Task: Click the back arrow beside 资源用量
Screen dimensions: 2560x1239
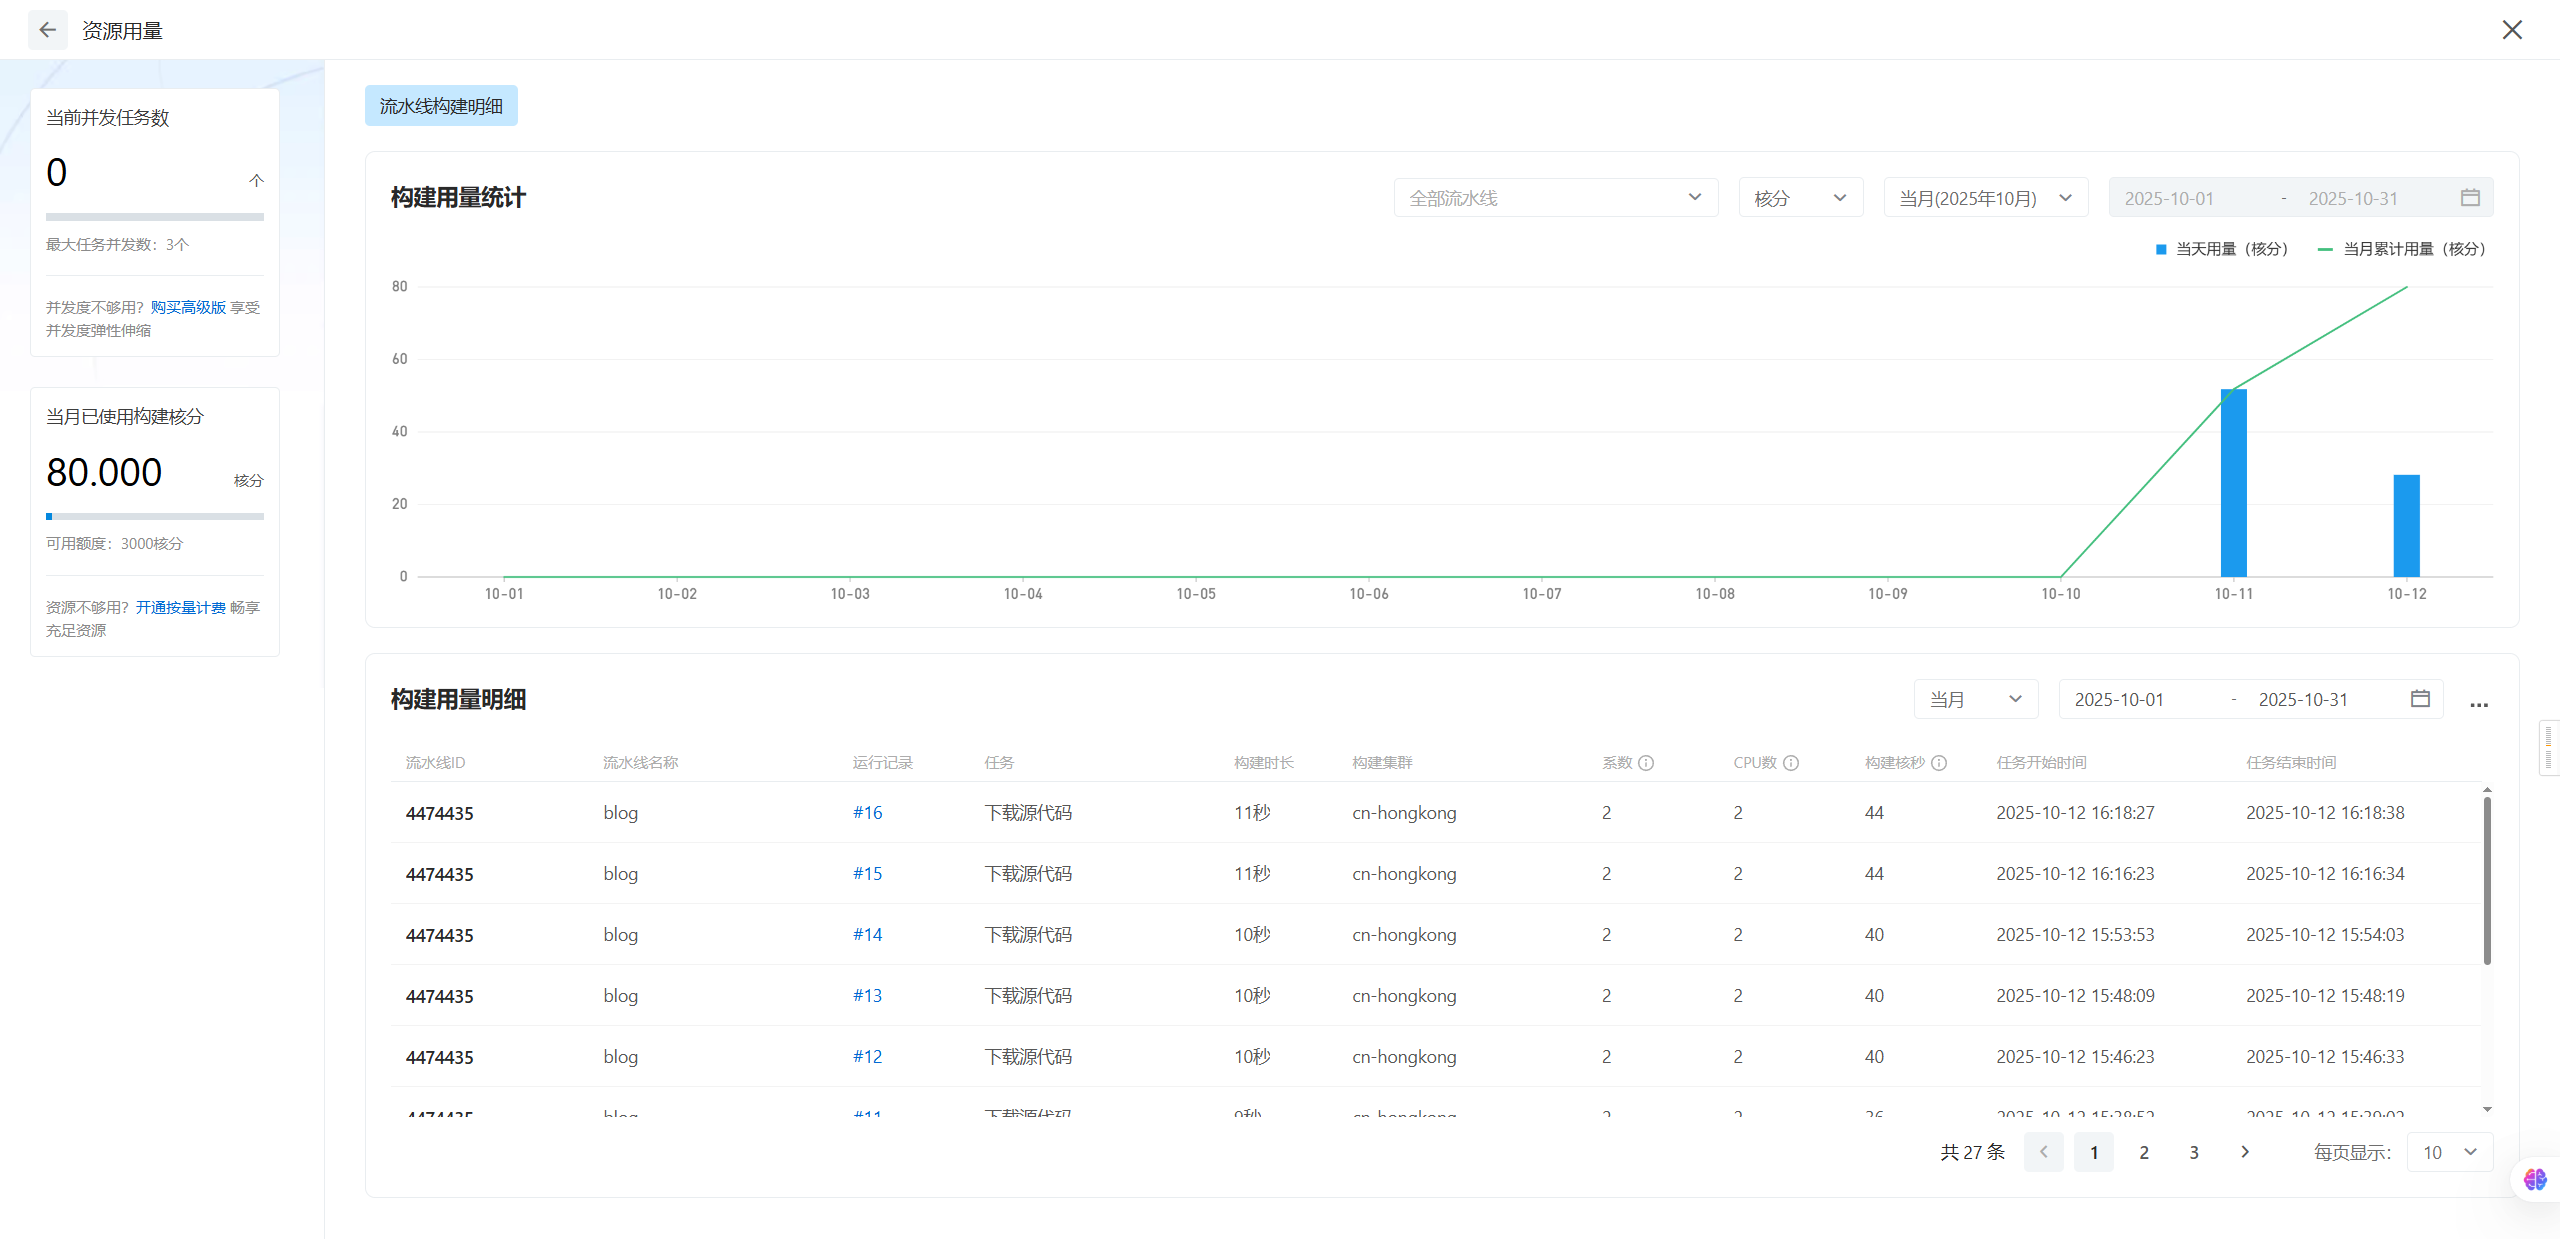Action: [x=47, y=30]
